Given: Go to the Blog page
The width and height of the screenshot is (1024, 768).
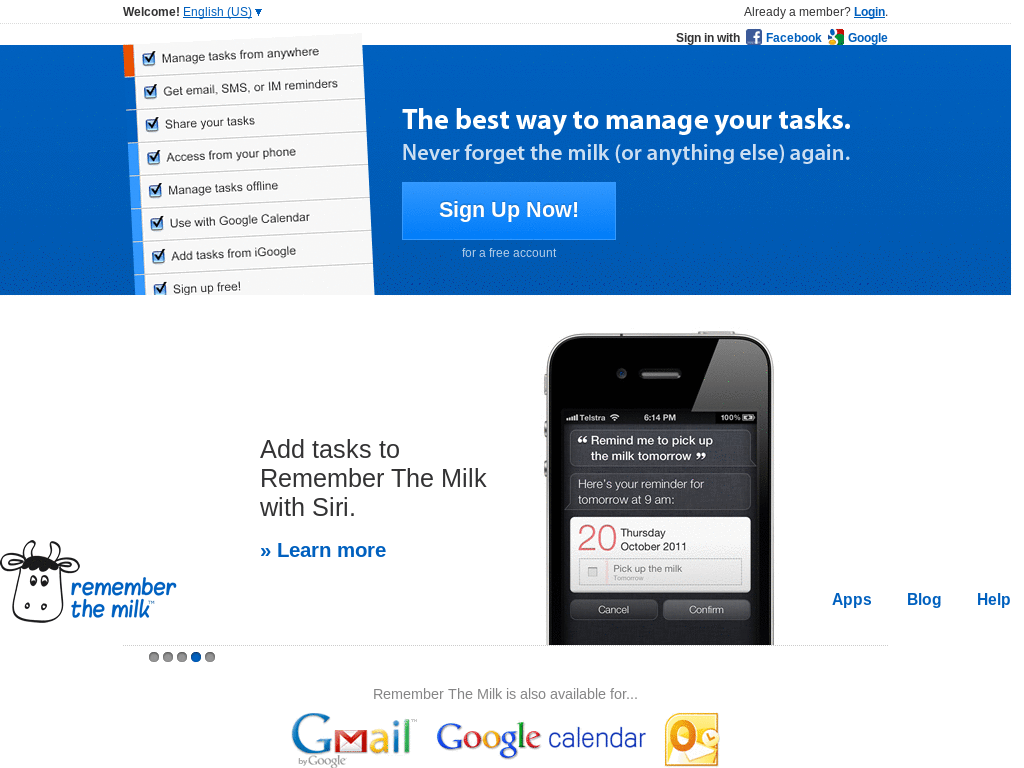Looking at the screenshot, I should tap(924, 600).
